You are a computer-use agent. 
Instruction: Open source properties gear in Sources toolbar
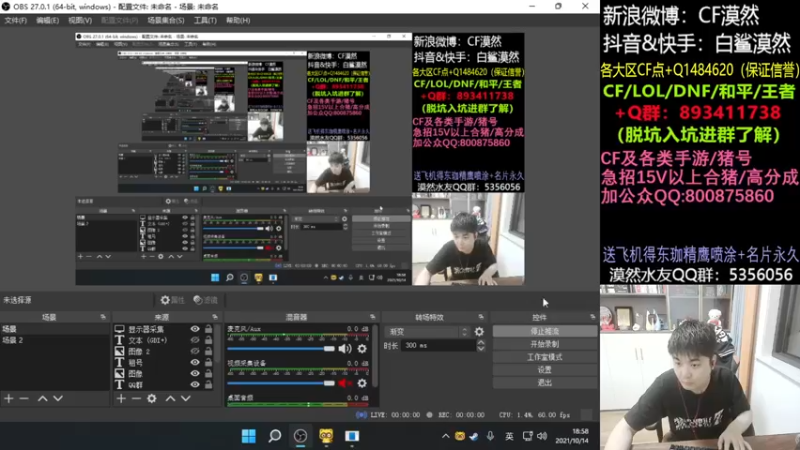click(152, 398)
